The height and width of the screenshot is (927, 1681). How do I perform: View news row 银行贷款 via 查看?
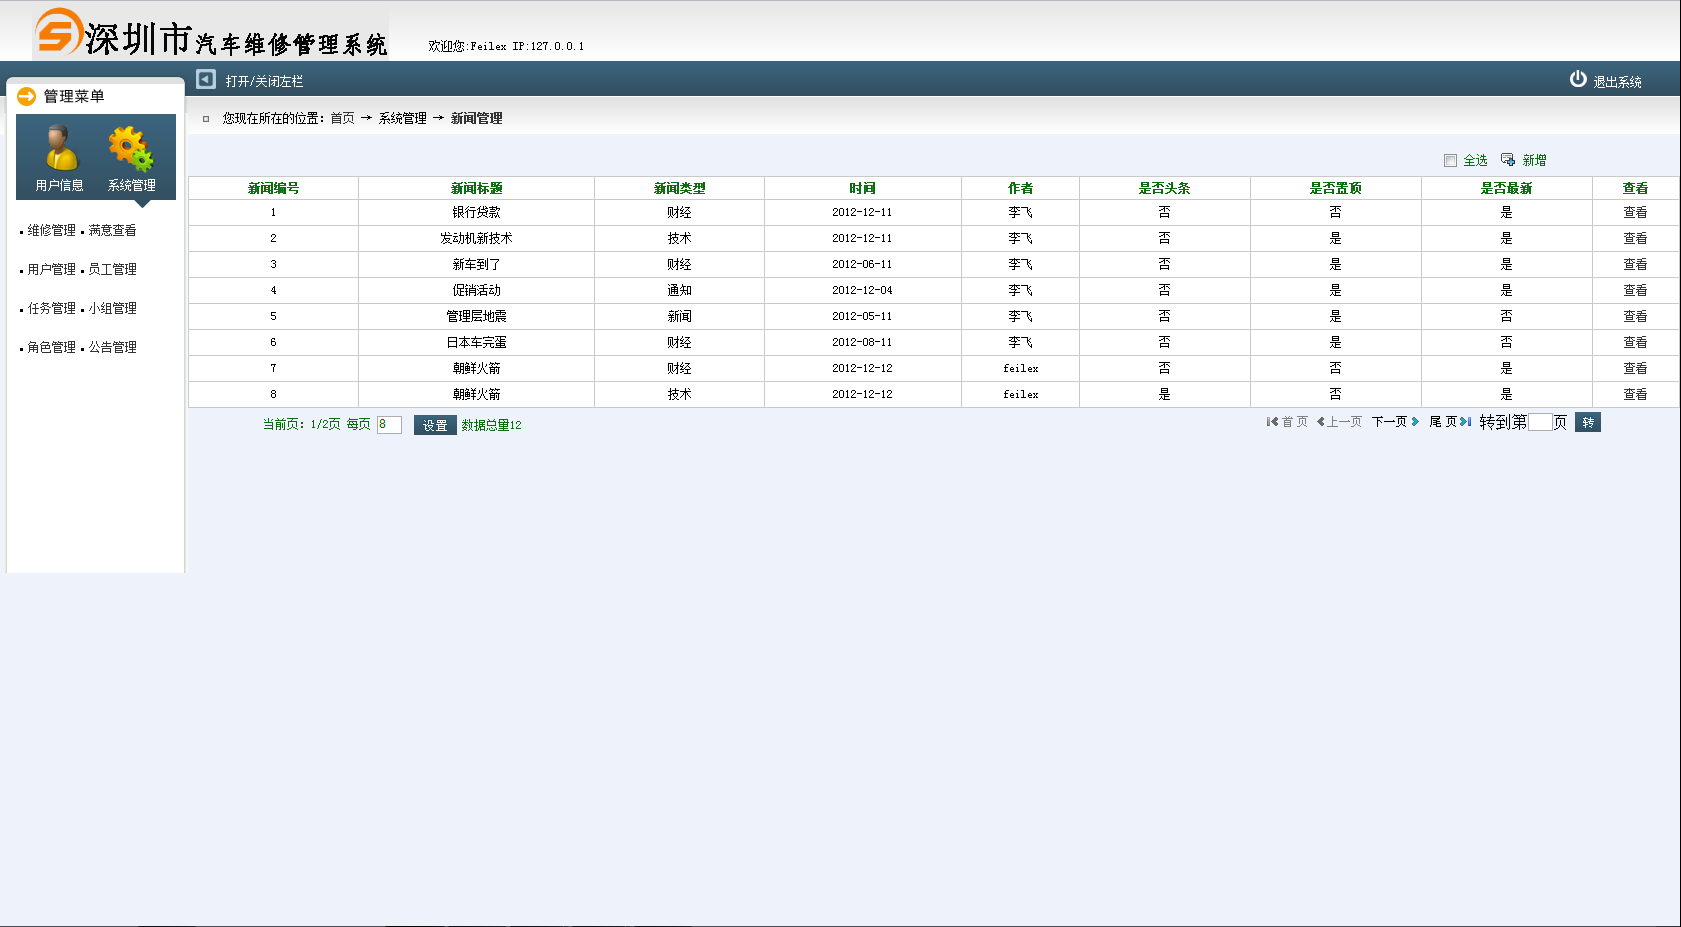point(1635,212)
